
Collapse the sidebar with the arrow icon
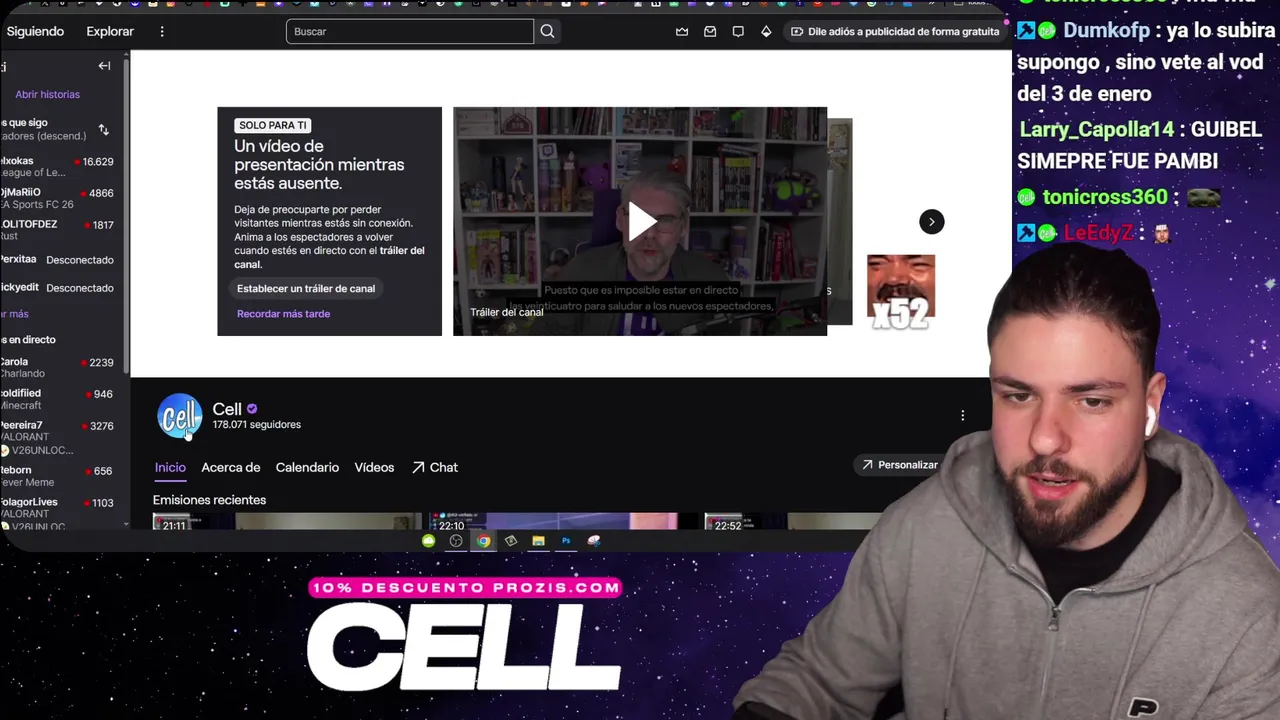104,66
